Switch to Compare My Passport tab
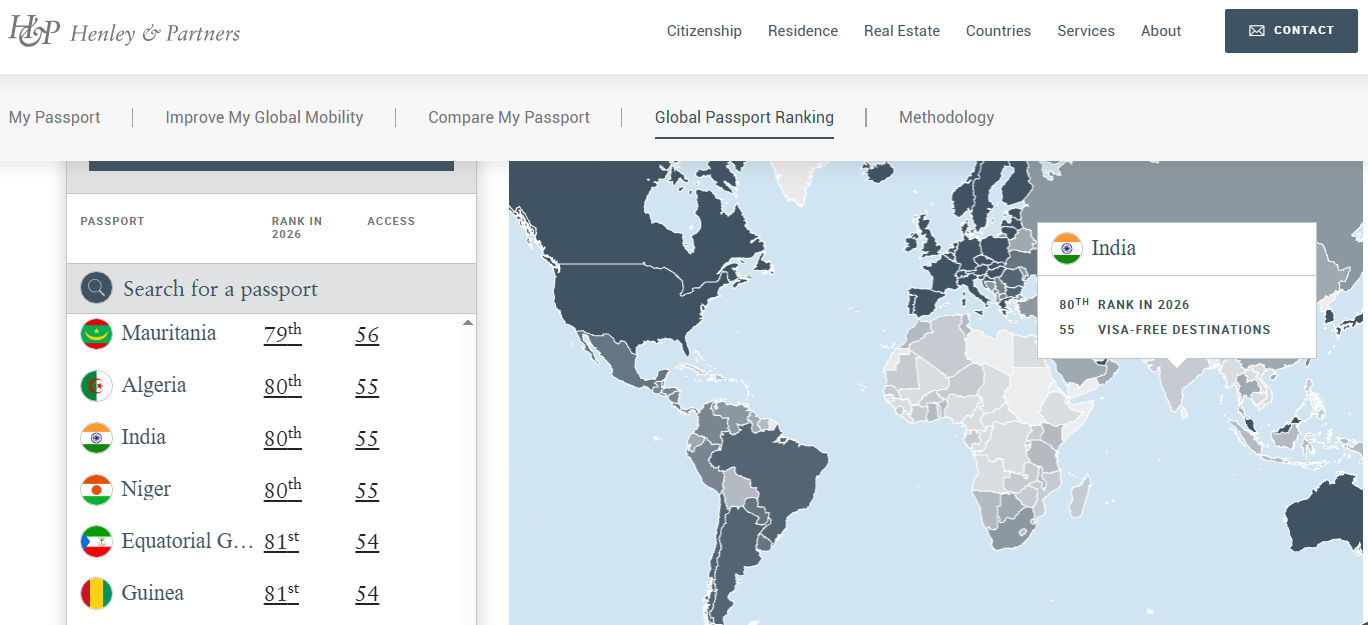The width and height of the screenshot is (1368, 625). click(508, 117)
